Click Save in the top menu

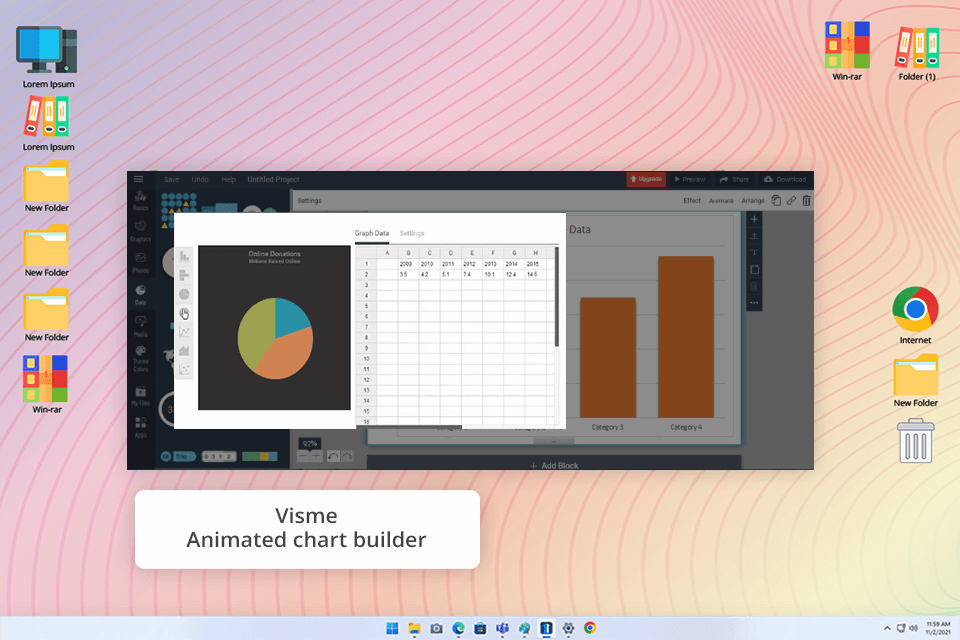point(171,179)
